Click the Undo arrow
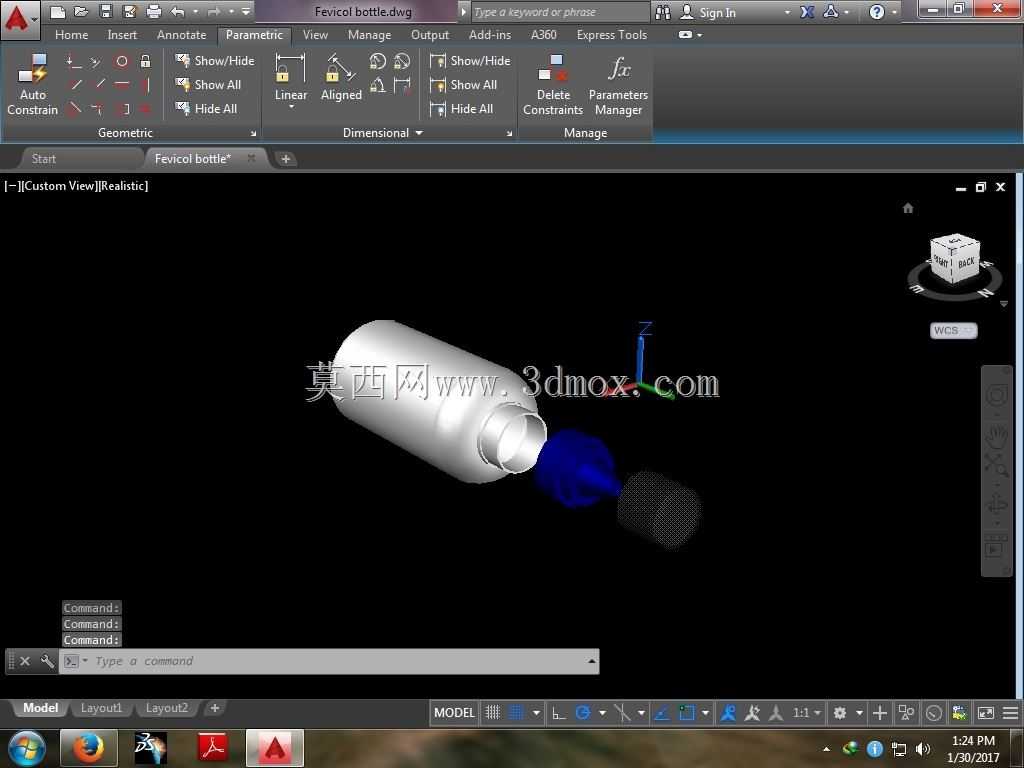1024x768 pixels. pyautogui.click(x=178, y=11)
